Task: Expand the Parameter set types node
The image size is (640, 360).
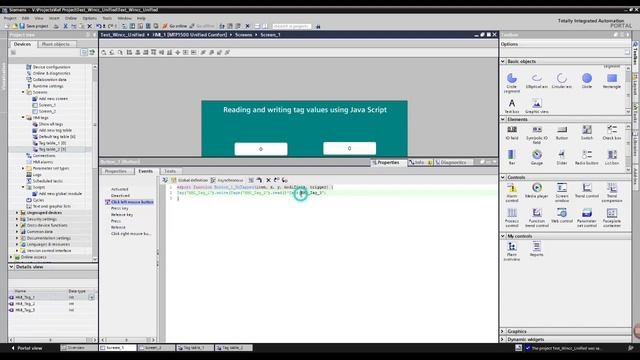Action: 23,168
